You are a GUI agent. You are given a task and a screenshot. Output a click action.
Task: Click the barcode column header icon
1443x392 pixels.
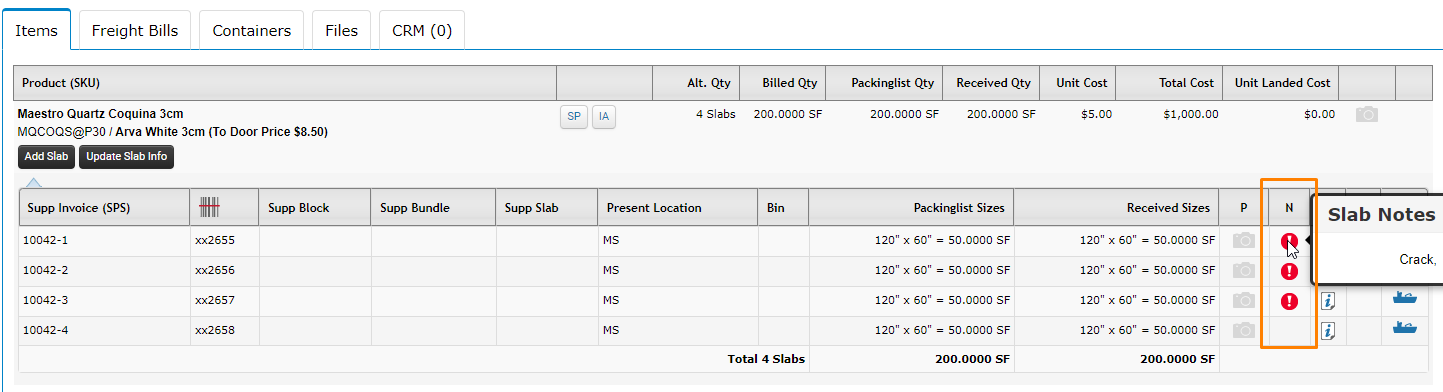coord(209,207)
